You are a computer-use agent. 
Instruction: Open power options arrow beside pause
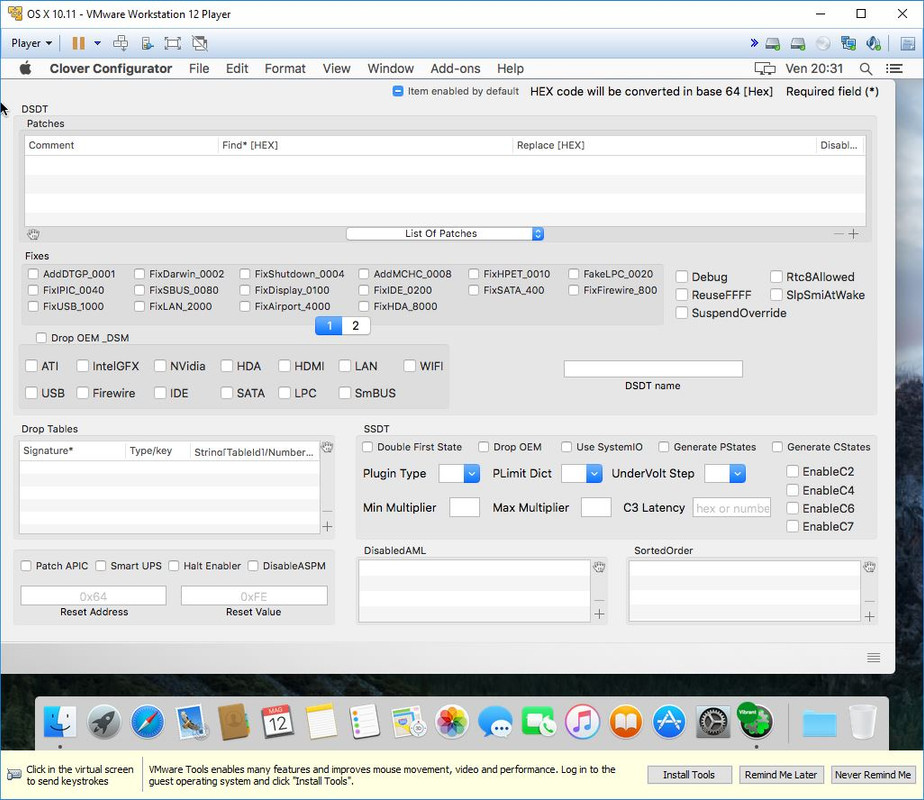(x=97, y=43)
